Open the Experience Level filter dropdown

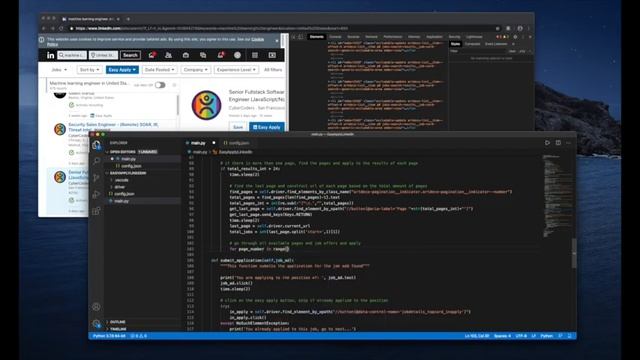click(236, 70)
